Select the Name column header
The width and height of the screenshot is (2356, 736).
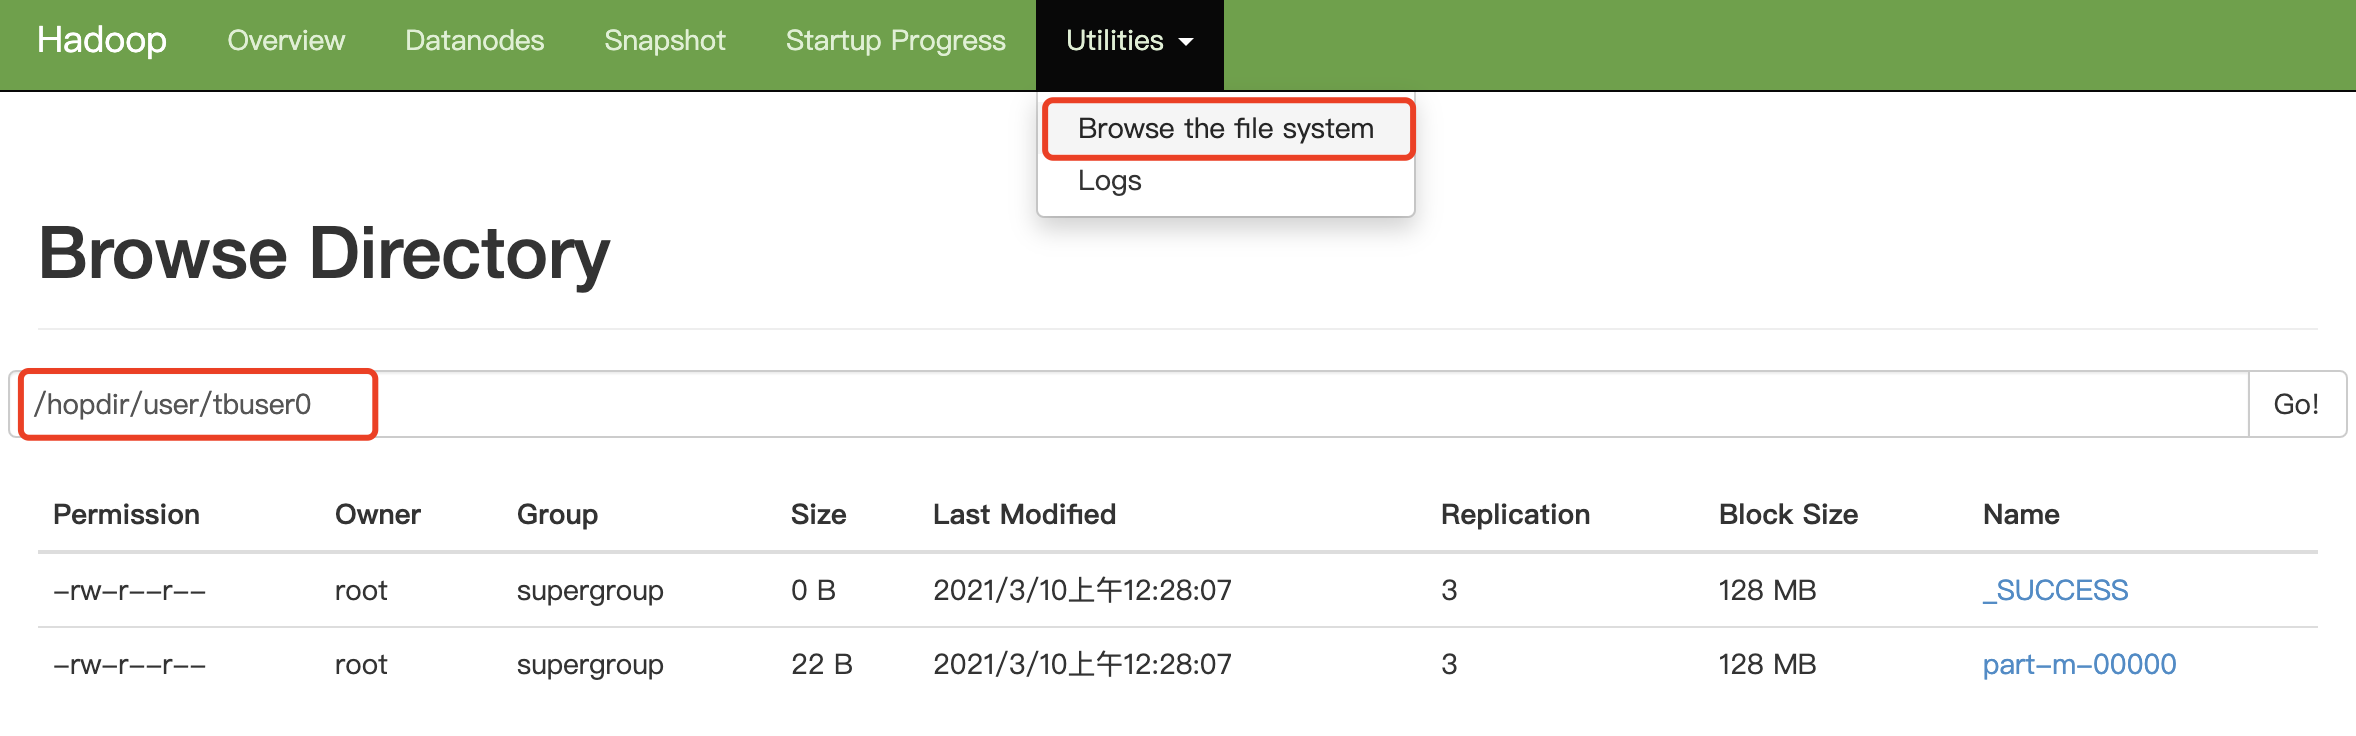pos(2021,514)
